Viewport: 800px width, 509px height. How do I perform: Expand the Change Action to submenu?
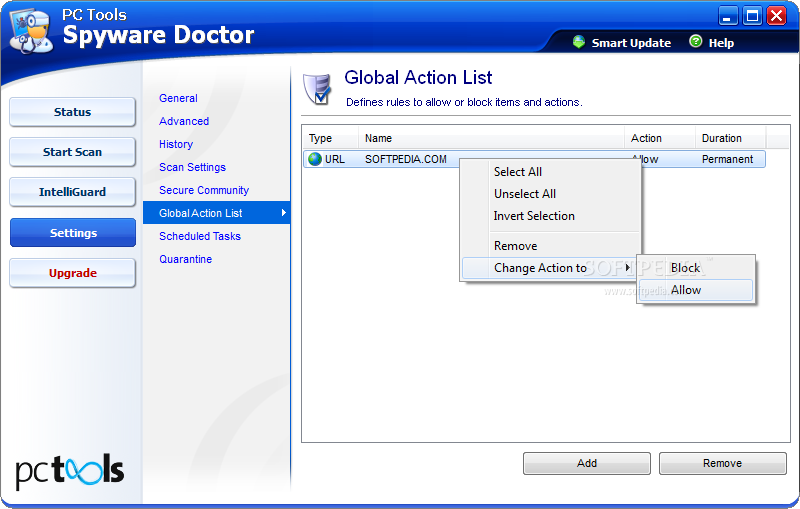(x=551, y=268)
